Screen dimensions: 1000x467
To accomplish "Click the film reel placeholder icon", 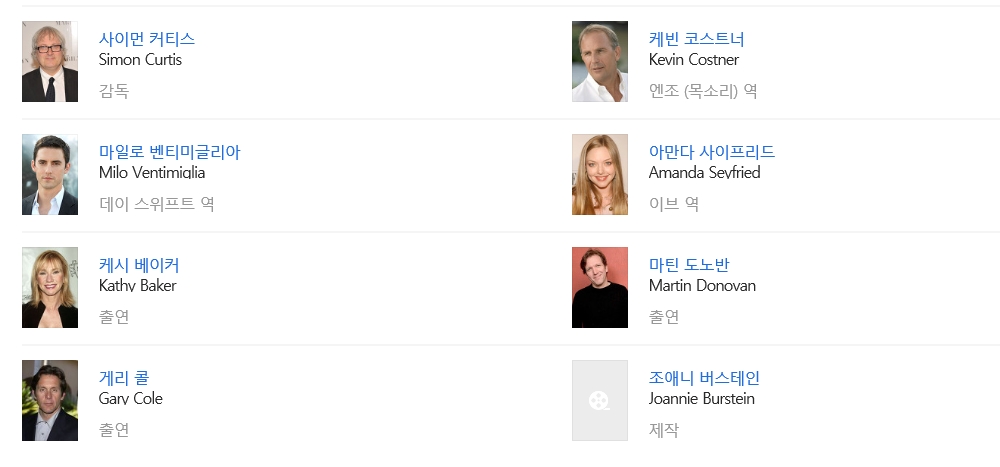I will click(600, 401).
